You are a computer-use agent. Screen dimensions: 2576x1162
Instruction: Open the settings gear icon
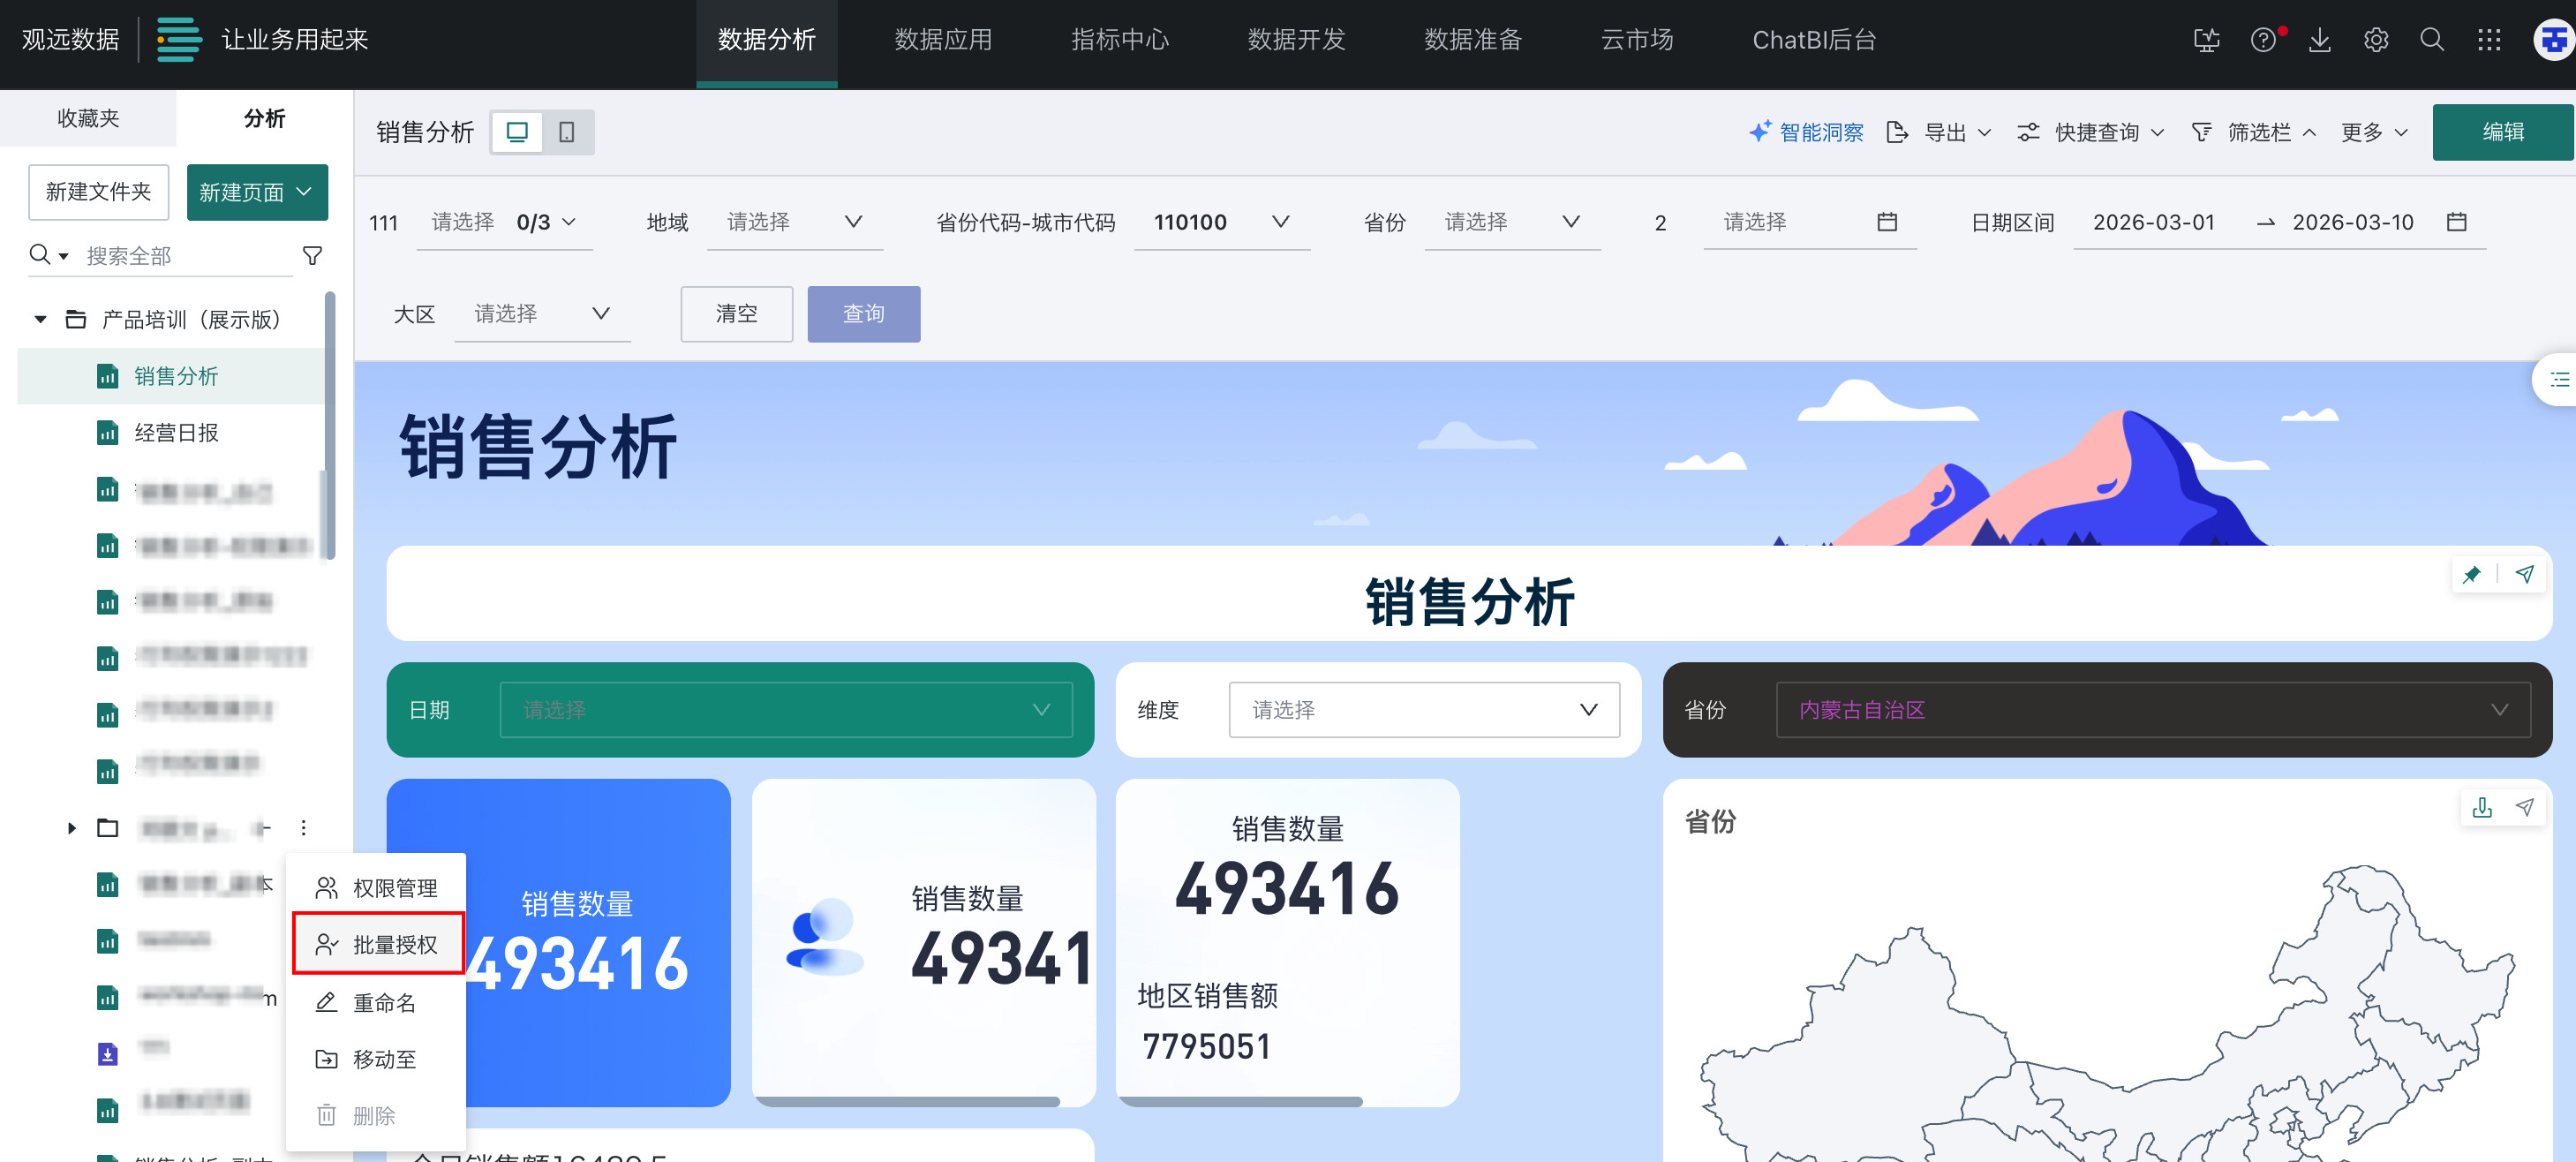pyautogui.click(x=2375, y=40)
